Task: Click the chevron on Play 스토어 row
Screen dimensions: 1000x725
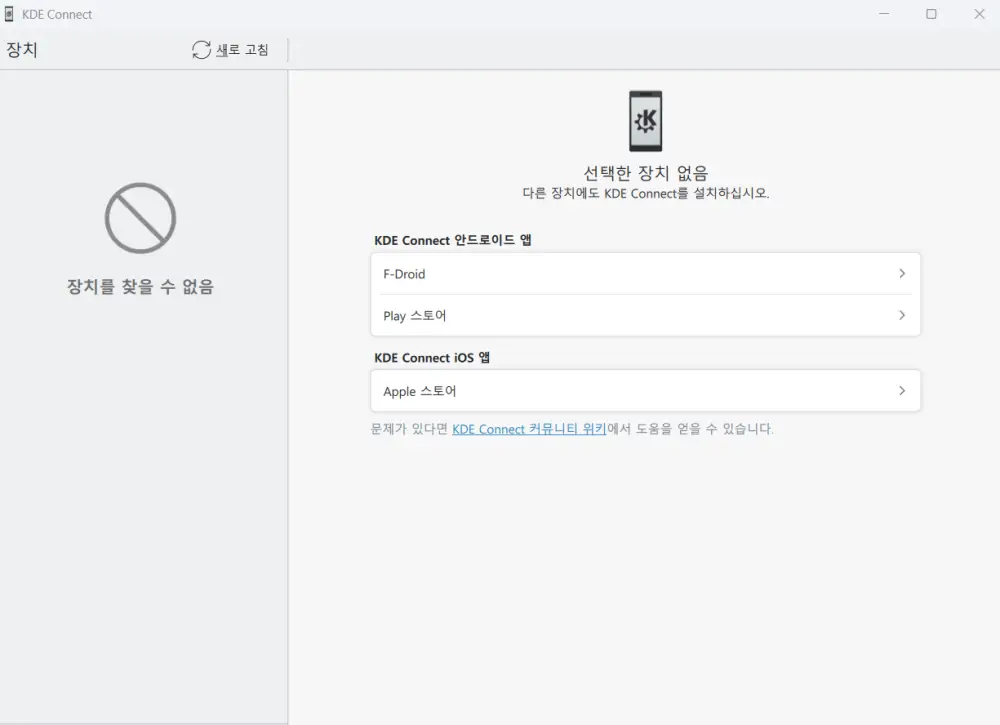Action: click(902, 316)
